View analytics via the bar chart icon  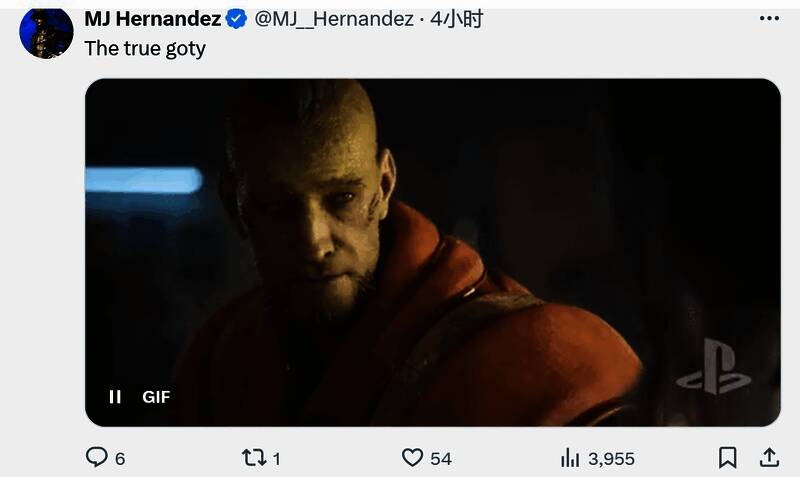(570, 458)
